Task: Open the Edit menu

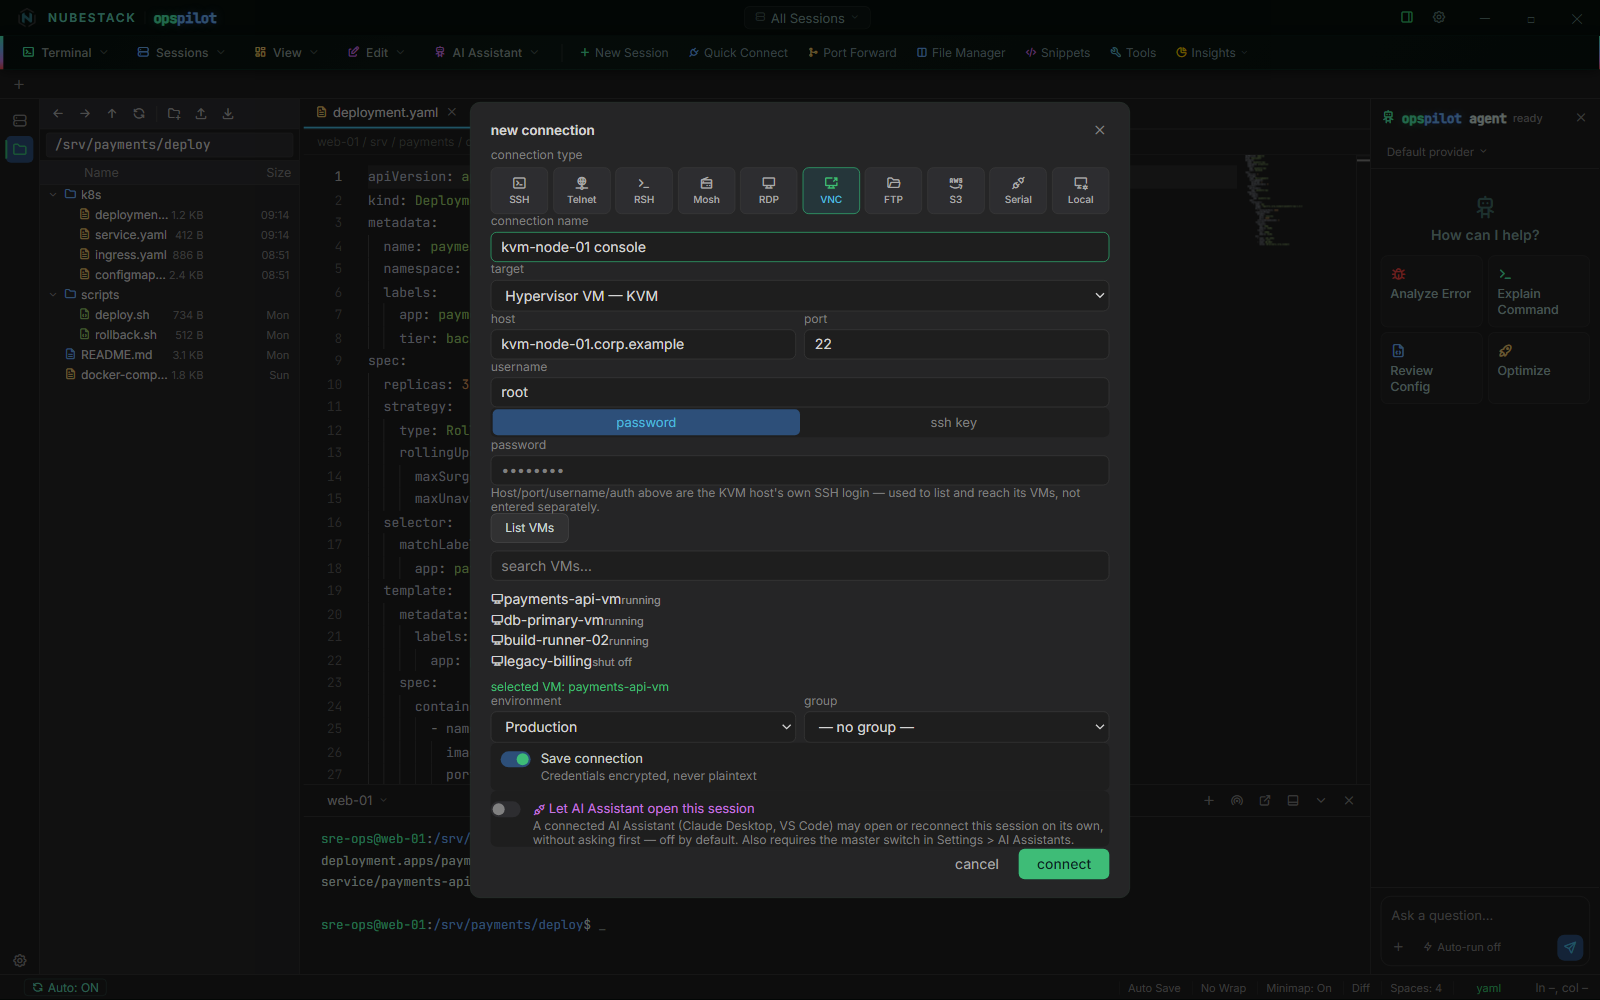Action: [376, 53]
